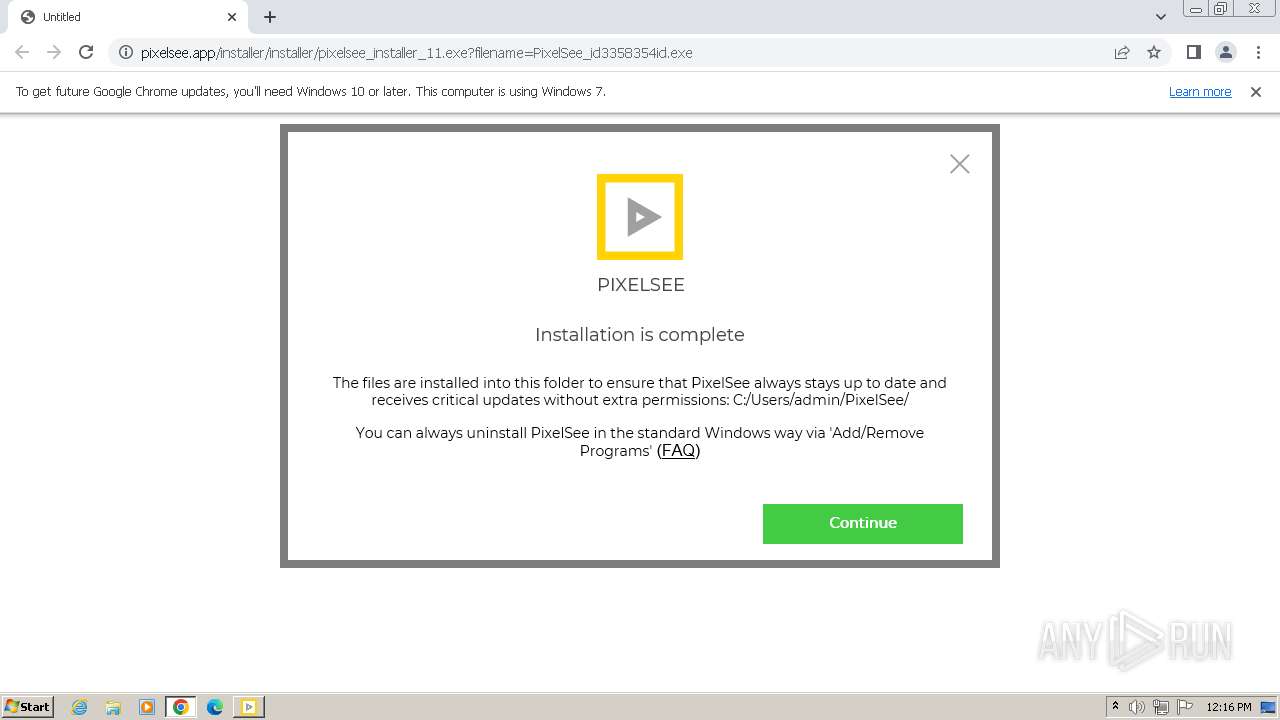Go back to the previous page
Viewport: 1280px width, 720px height.
(22, 52)
